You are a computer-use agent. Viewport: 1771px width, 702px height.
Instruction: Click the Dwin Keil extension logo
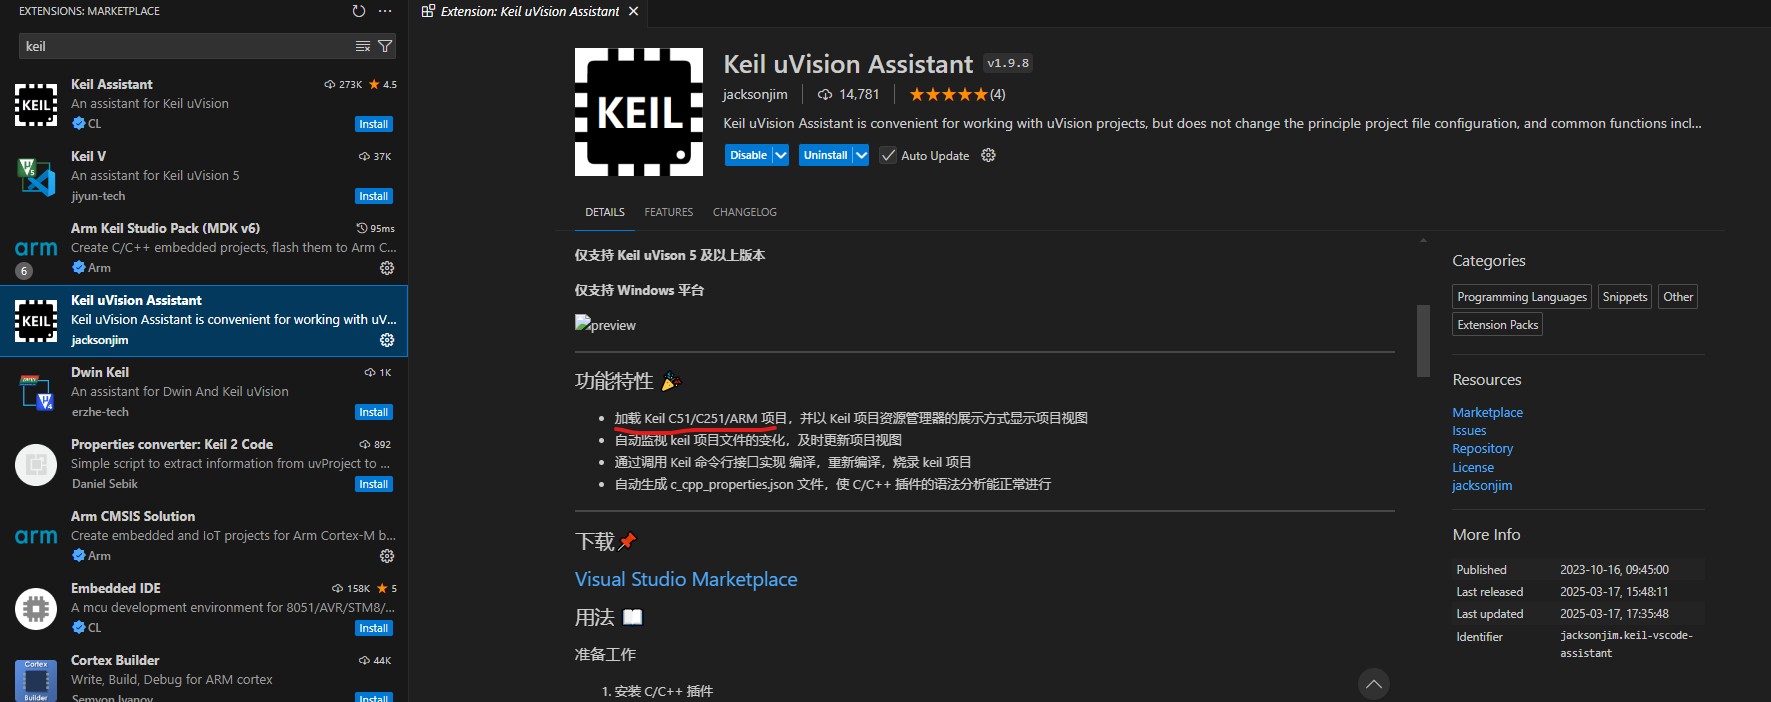pyautogui.click(x=36, y=393)
